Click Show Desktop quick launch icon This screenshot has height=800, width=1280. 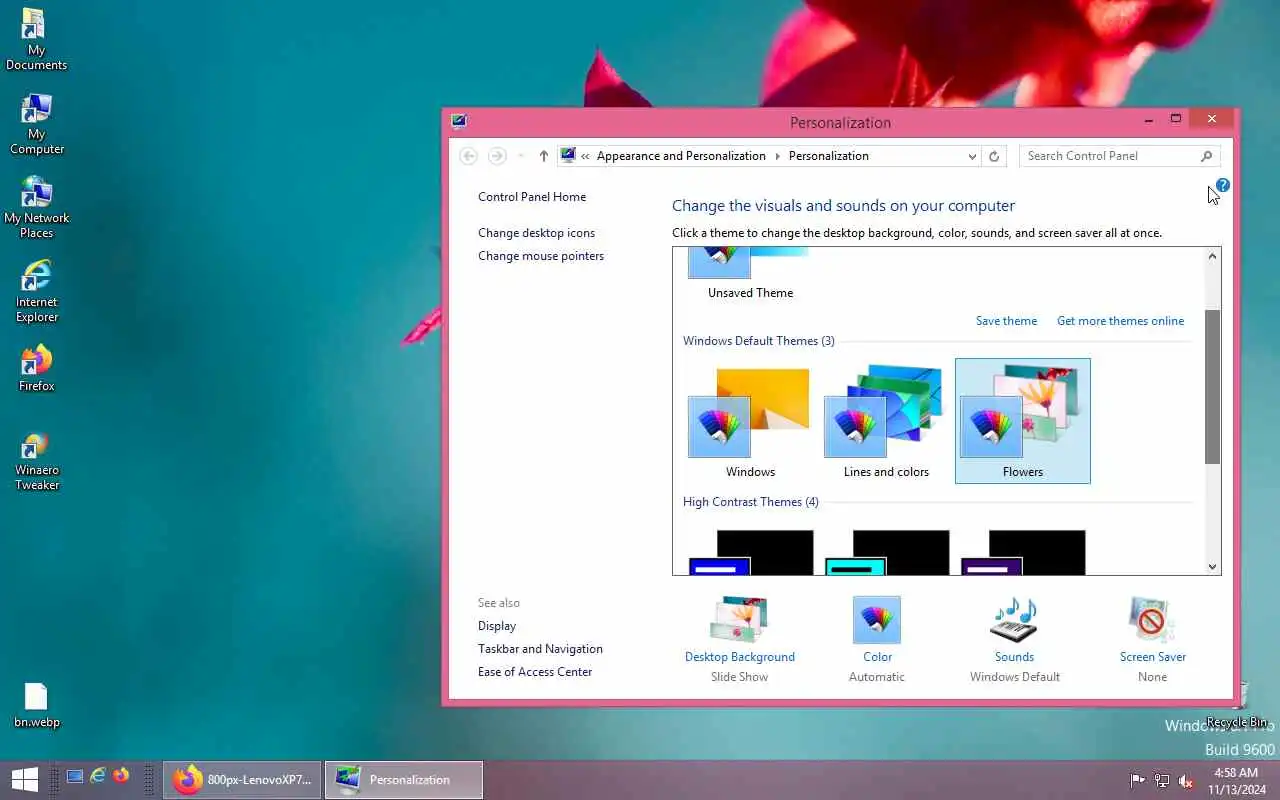pos(75,776)
